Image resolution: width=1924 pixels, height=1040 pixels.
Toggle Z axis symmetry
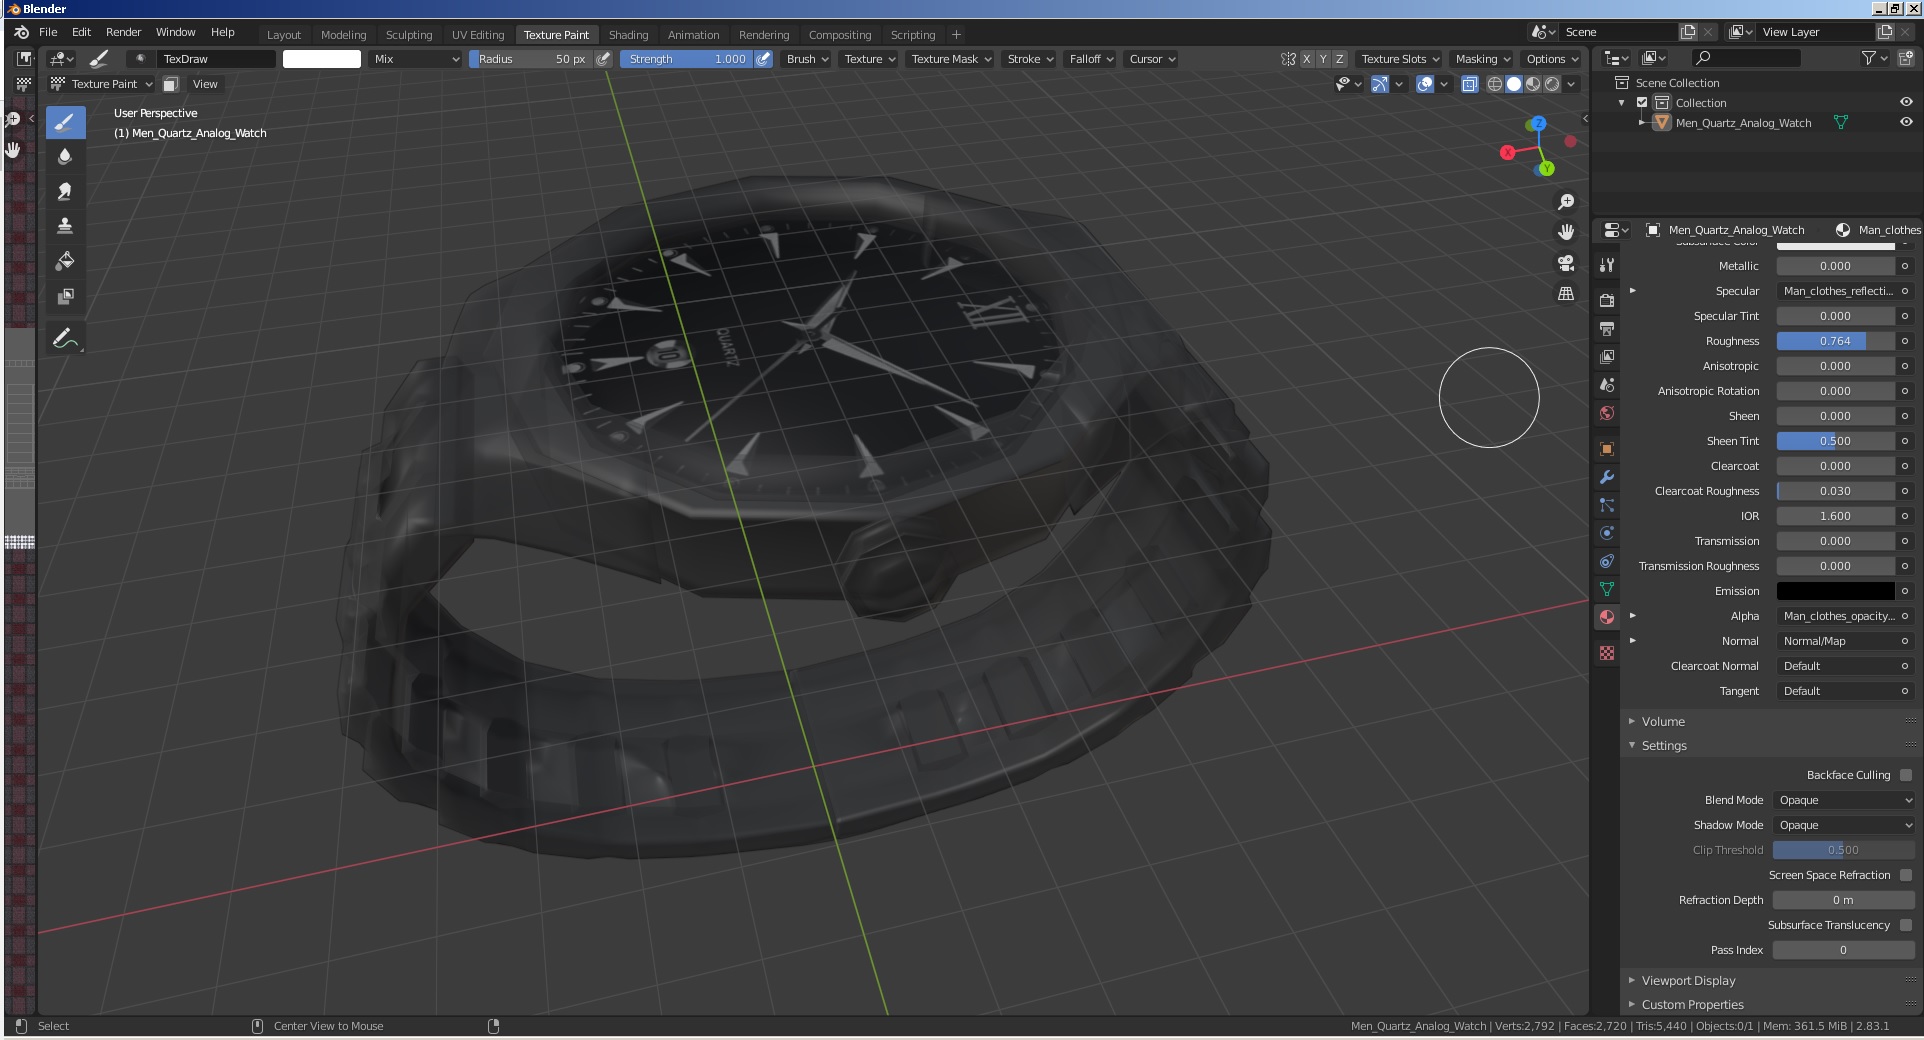tap(1340, 59)
